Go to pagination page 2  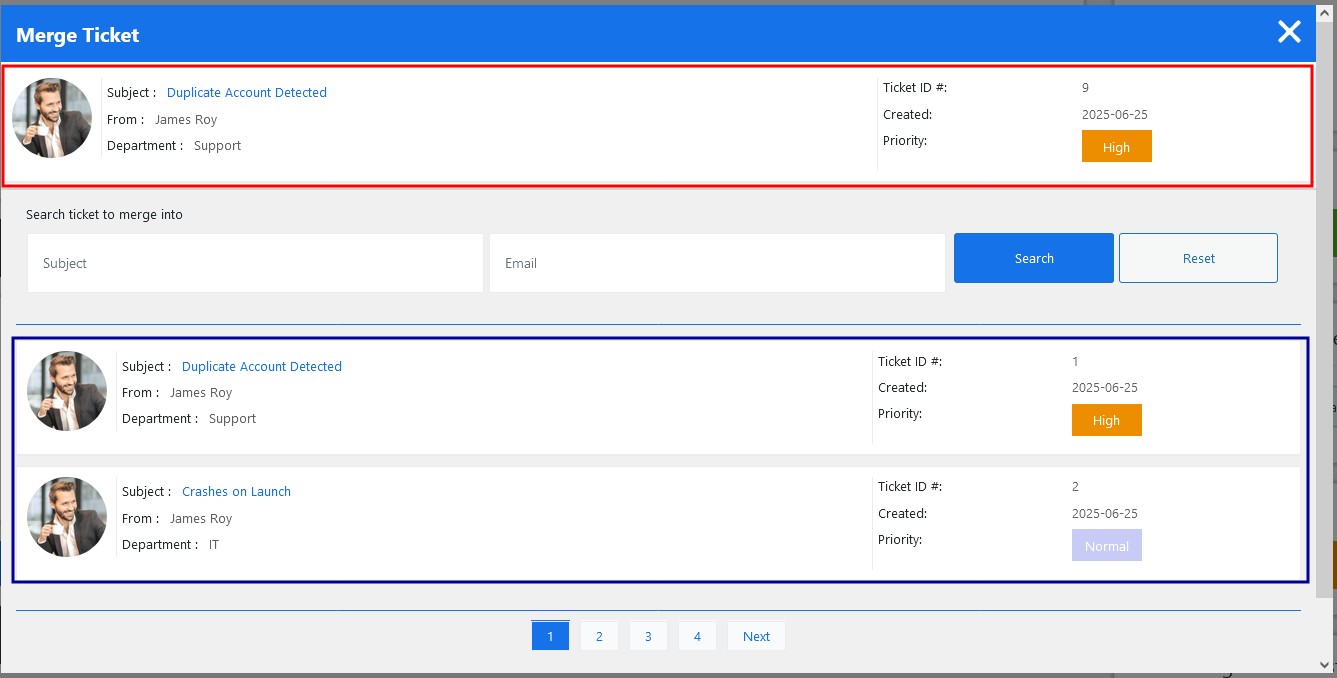[599, 636]
